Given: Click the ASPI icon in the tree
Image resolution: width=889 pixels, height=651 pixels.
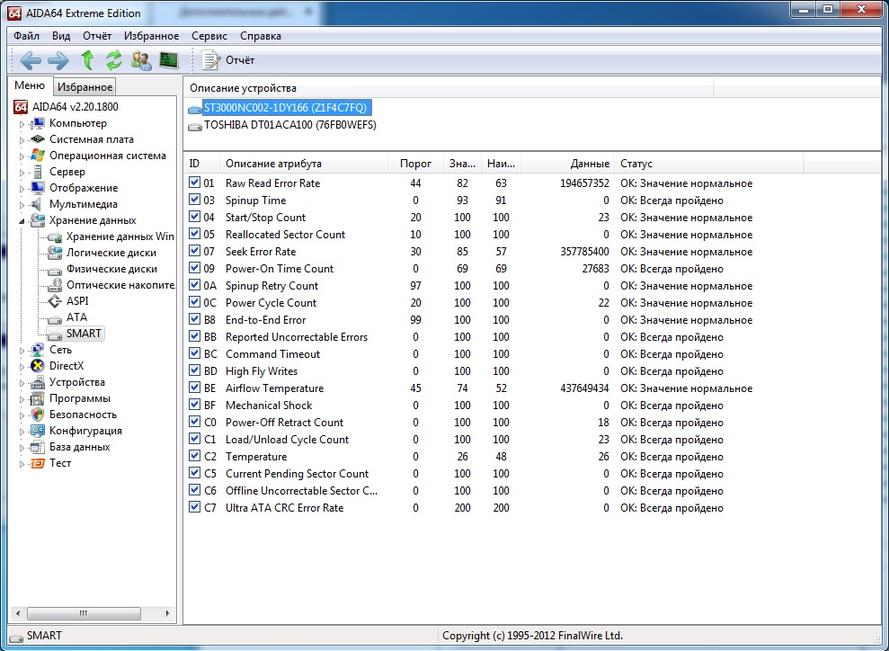Looking at the screenshot, I should [55, 301].
